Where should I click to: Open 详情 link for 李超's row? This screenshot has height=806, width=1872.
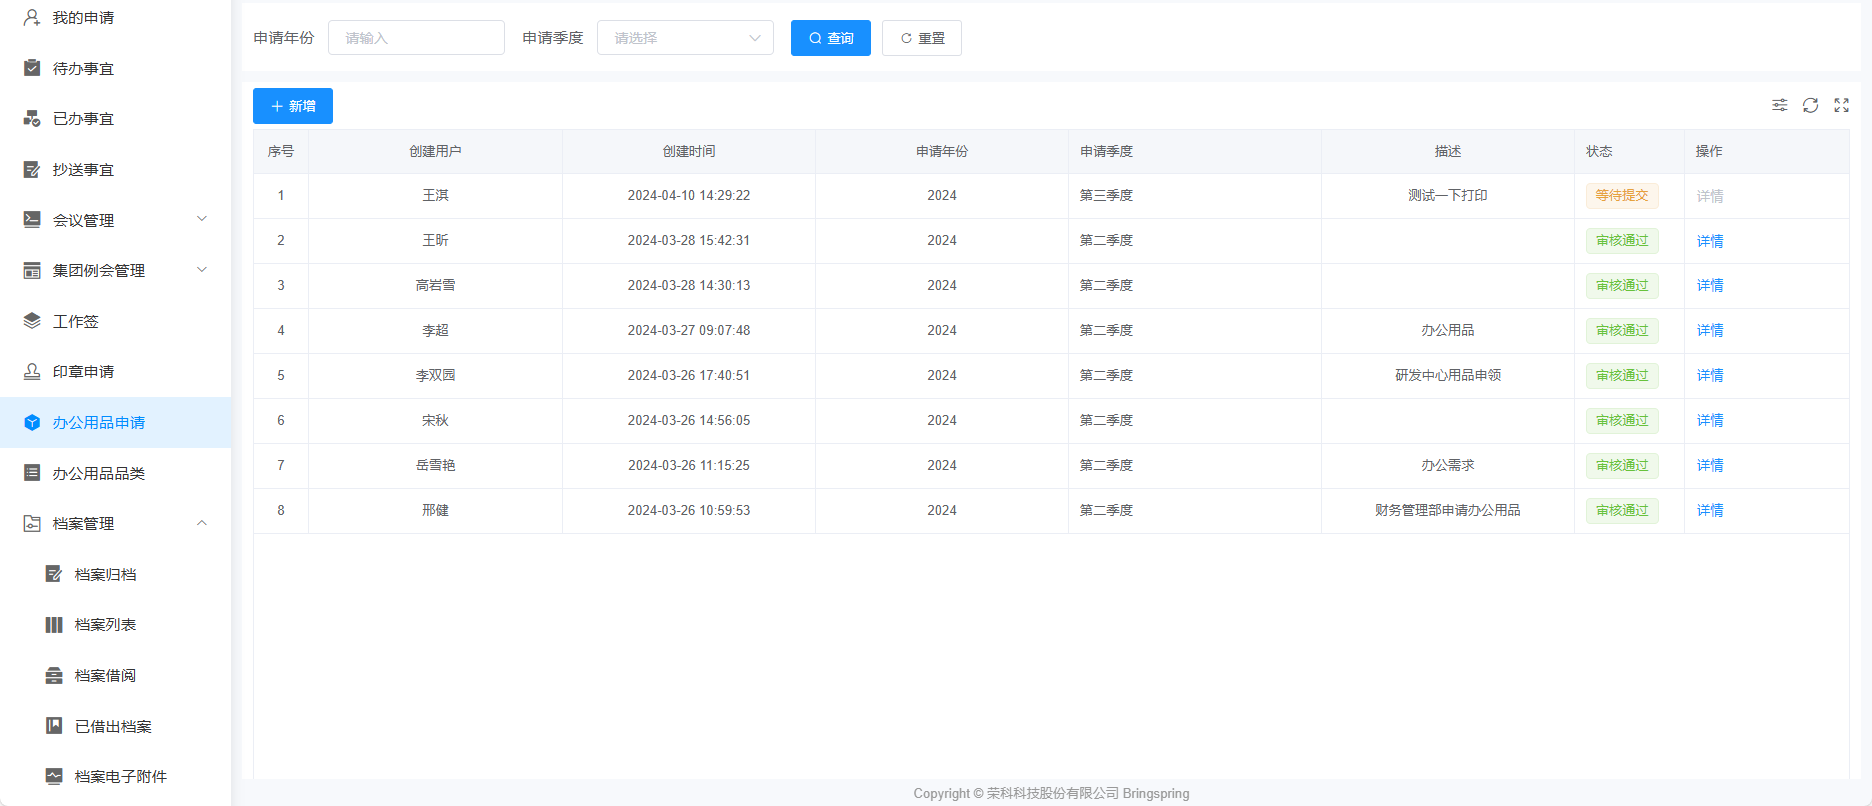click(1709, 331)
